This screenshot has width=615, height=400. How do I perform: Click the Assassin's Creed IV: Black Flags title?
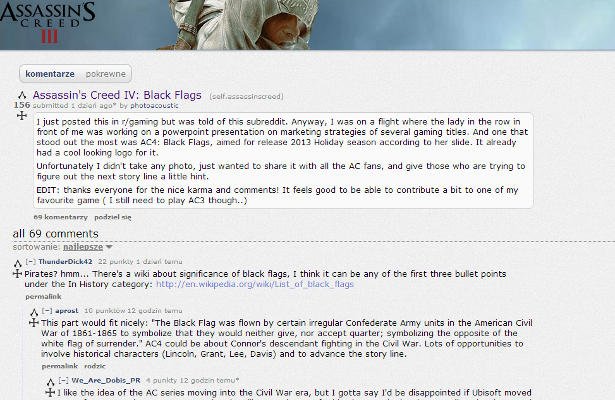click(x=117, y=95)
